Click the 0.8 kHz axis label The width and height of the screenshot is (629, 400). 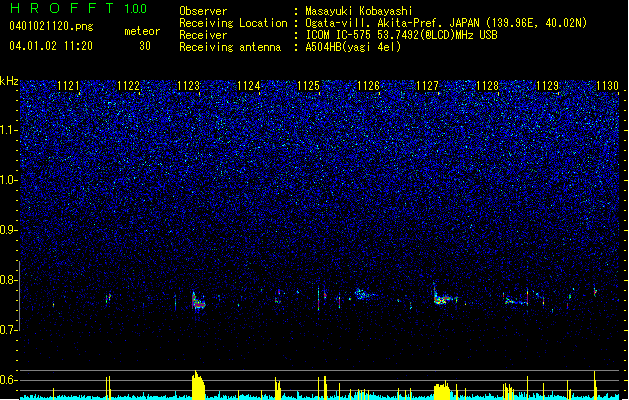pyautogui.click(x=8, y=280)
